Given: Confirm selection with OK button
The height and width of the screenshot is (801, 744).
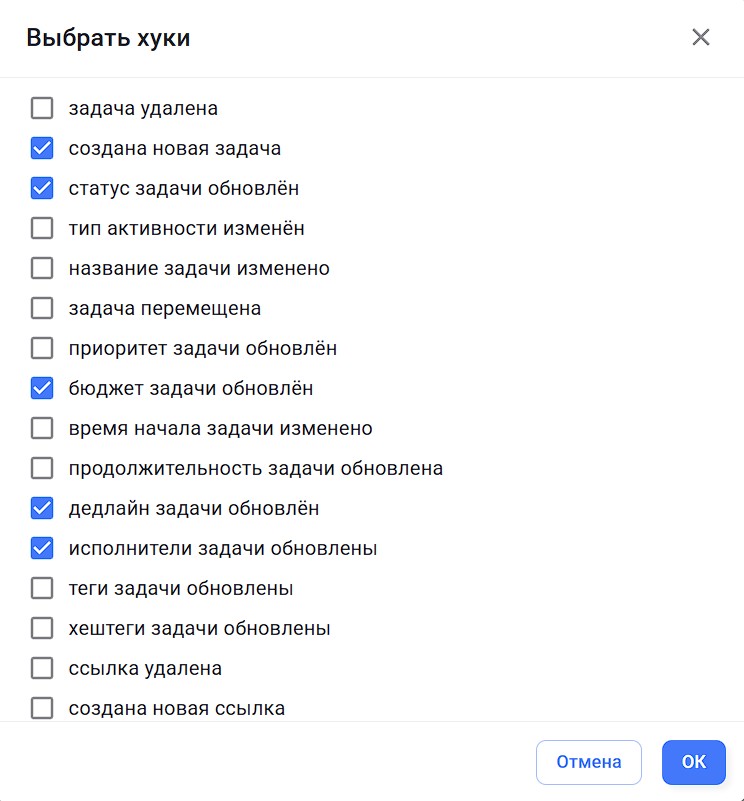Looking at the screenshot, I should [693, 762].
